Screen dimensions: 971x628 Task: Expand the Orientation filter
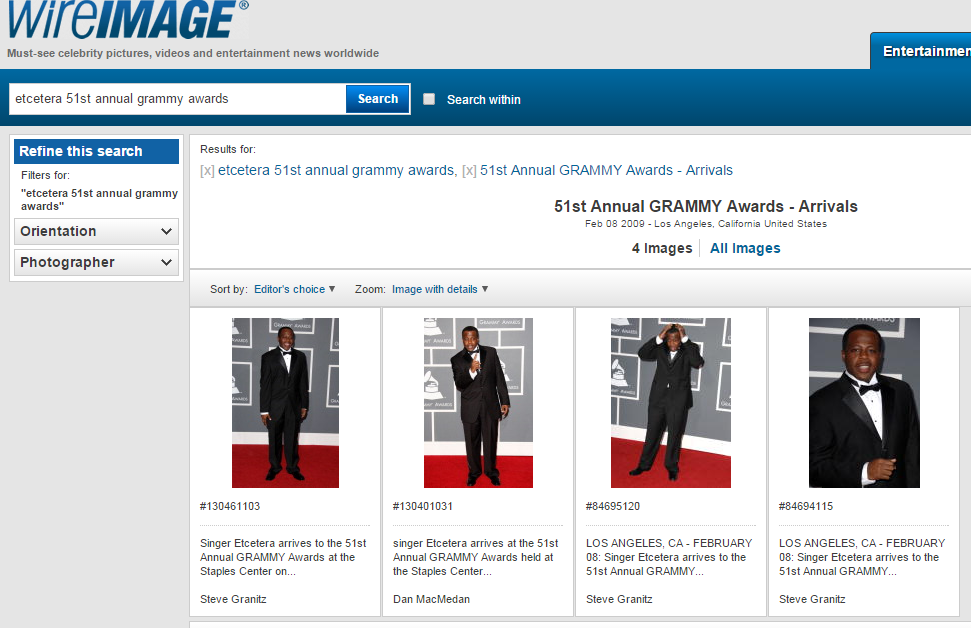tap(96, 231)
